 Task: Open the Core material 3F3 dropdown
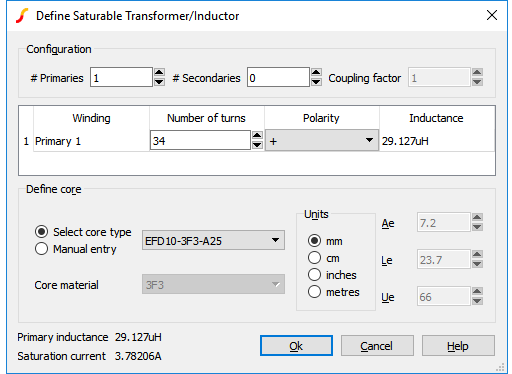click(213, 284)
